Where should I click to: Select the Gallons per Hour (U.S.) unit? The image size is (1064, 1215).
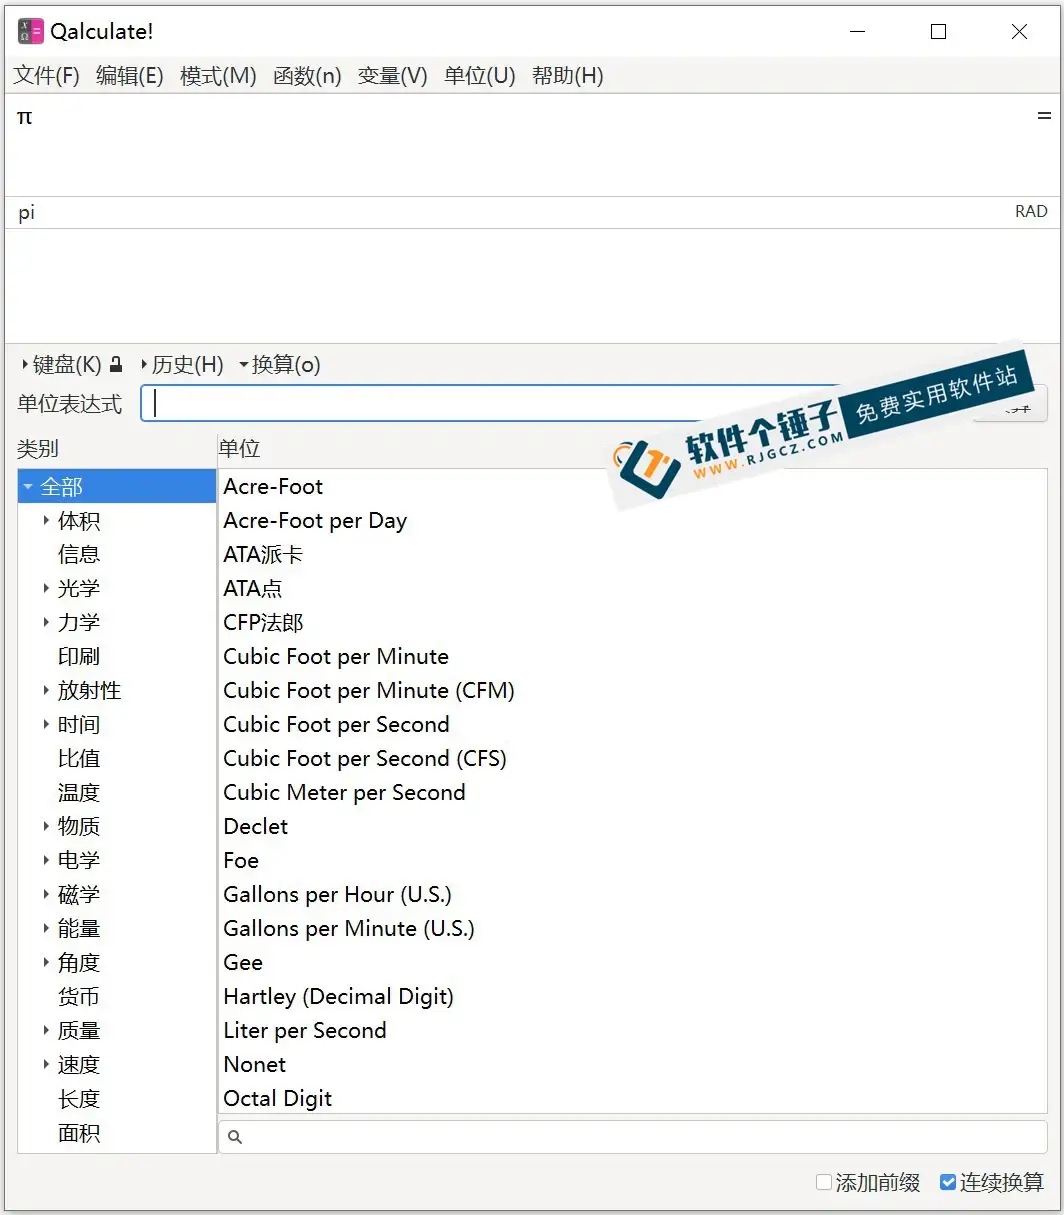pyautogui.click(x=633, y=895)
